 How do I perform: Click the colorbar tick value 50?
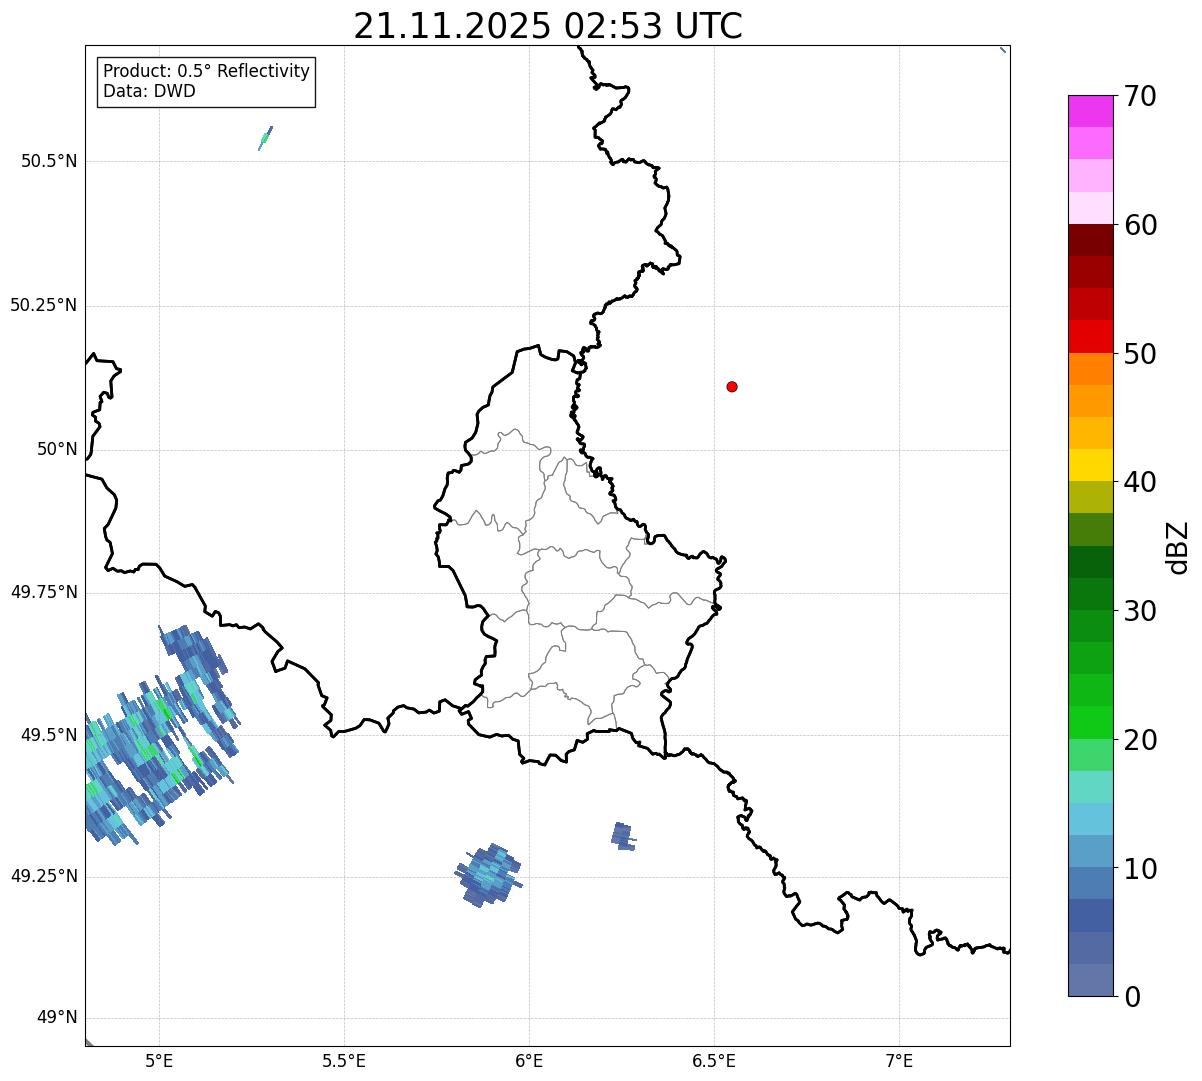1141,354
